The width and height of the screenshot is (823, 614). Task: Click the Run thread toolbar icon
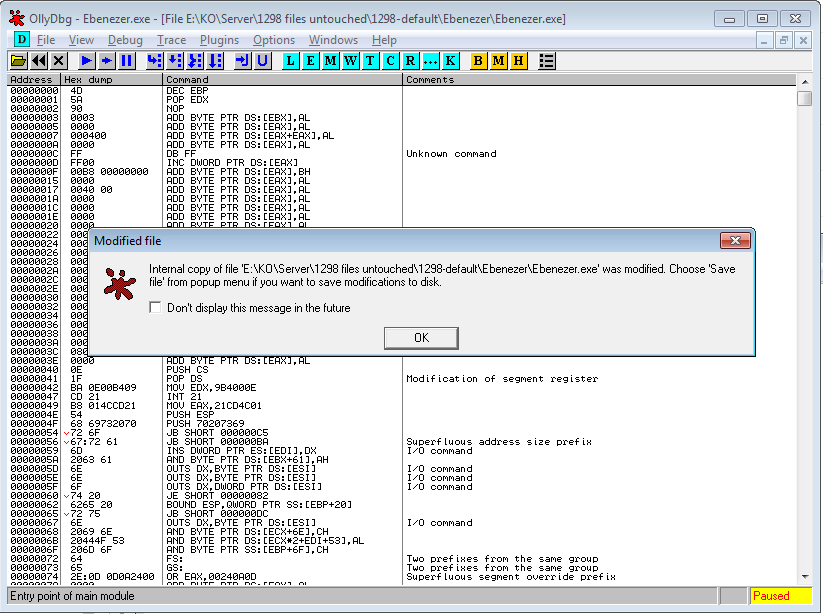107,61
